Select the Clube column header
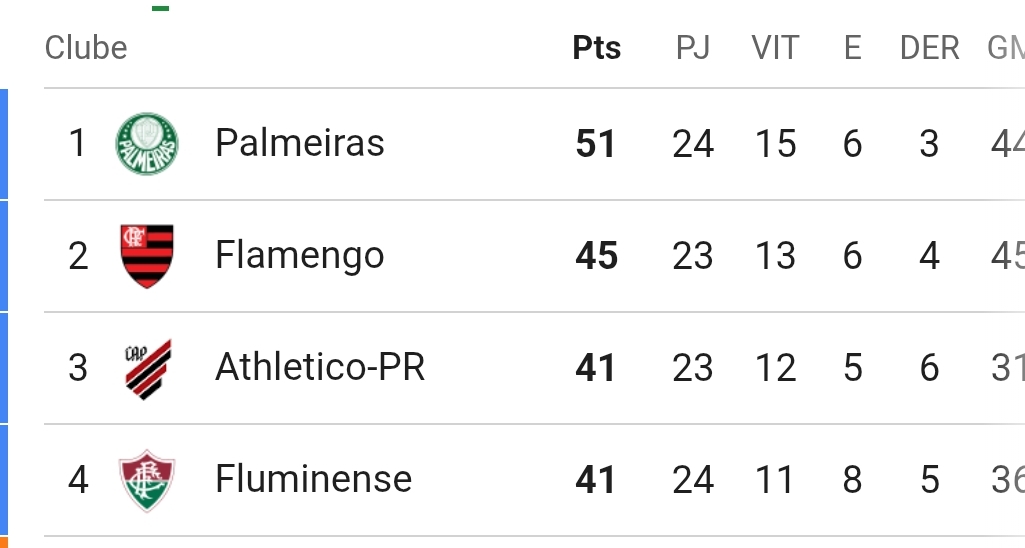Image resolution: width=1025 pixels, height=548 pixels. [x=86, y=48]
